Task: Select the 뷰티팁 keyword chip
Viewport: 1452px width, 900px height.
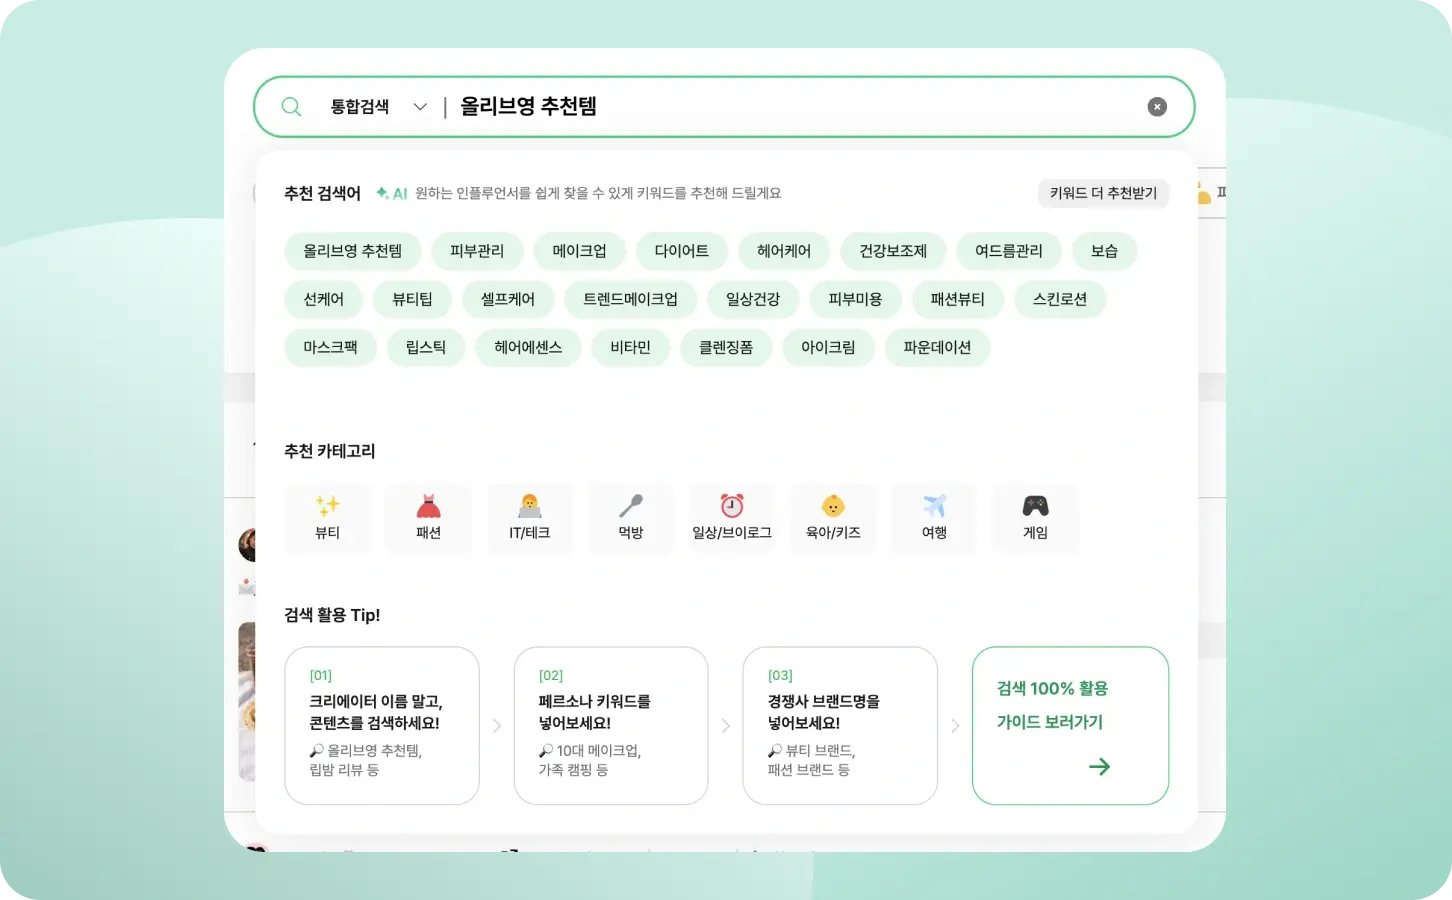Action: pyautogui.click(x=412, y=299)
